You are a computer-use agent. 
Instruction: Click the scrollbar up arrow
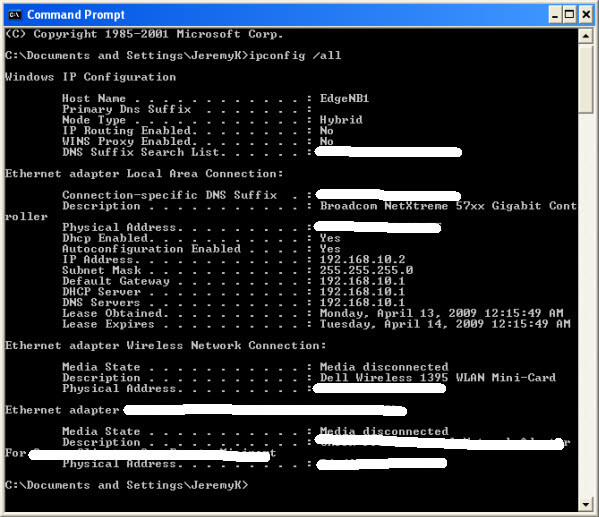coord(585,36)
